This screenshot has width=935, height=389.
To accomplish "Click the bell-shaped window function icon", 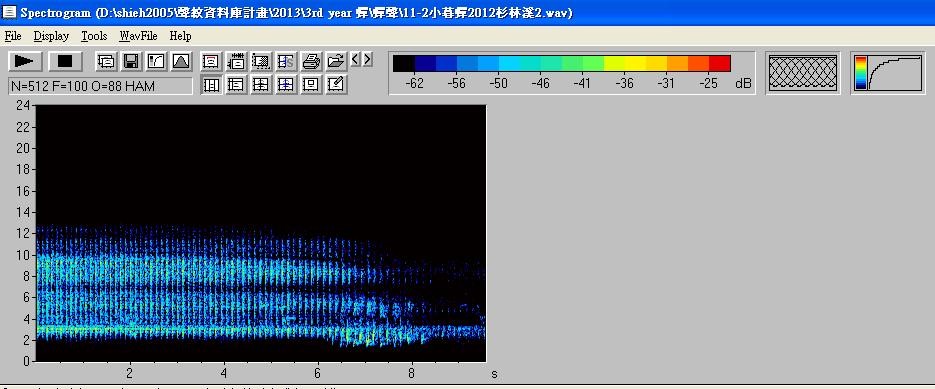I will pos(181,61).
